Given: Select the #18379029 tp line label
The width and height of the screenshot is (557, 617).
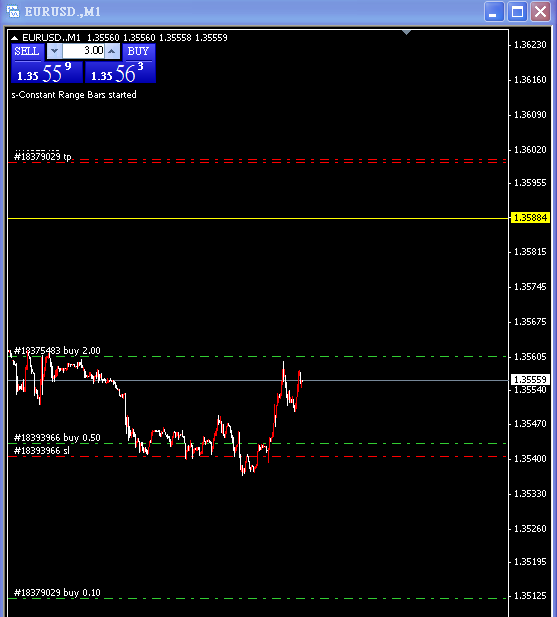Looking at the screenshot, I should click(43, 157).
